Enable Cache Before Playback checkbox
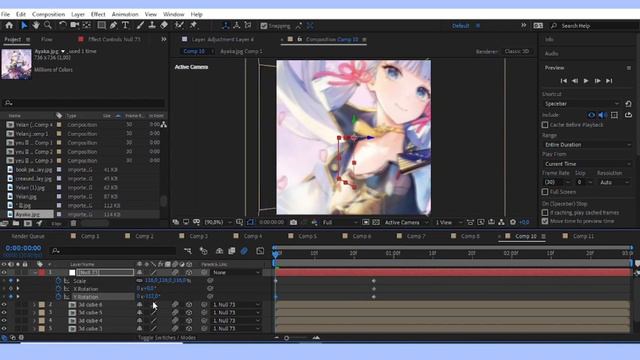Screen dimensions: 640x360 545,124
